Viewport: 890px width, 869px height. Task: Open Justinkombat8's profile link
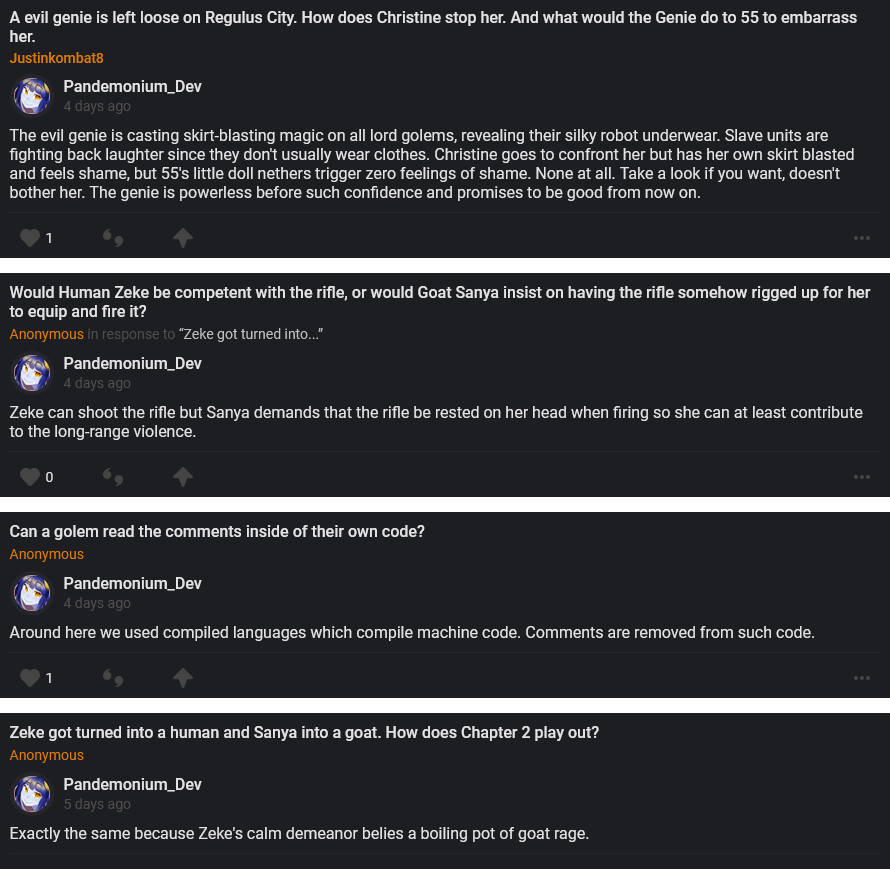(56, 58)
